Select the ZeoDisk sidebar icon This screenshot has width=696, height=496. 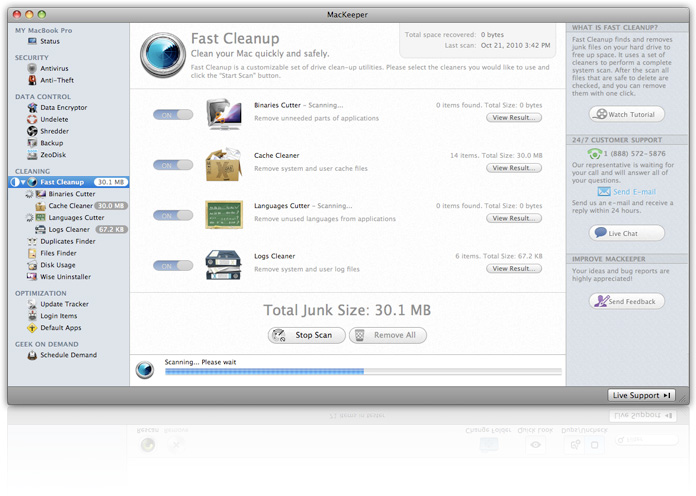click(x=32, y=155)
